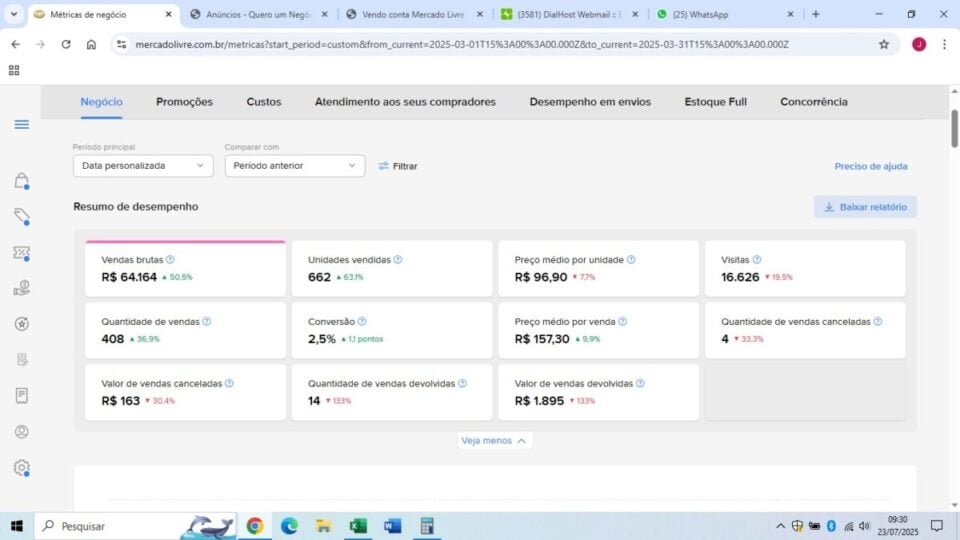Click help icon next to Visitas

pos(757,260)
